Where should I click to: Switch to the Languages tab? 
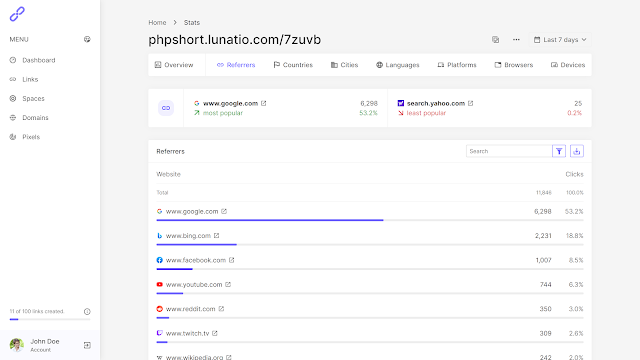coord(398,65)
